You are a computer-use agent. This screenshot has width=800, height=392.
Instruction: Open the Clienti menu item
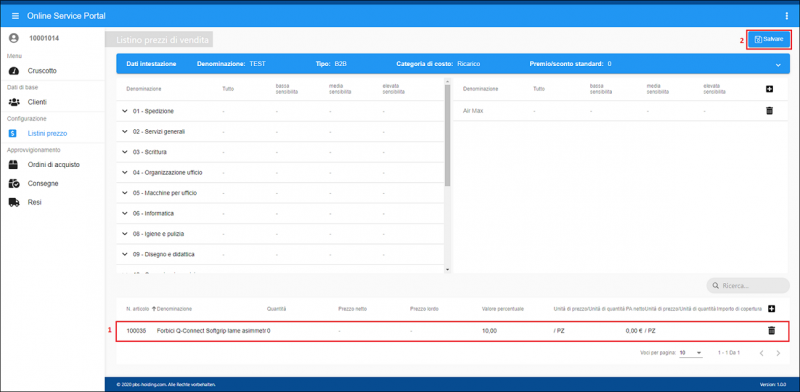pyautogui.click(x=37, y=102)
